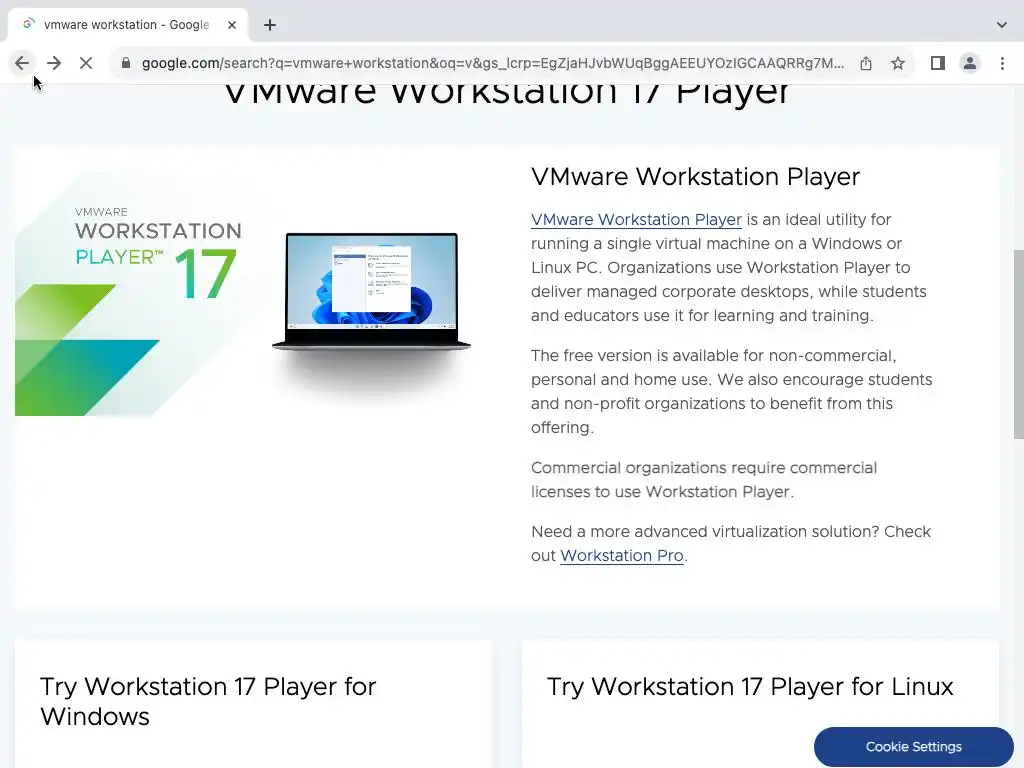The height and width of the screenshot is (768, 1024).
Task: Open the Chrome profile avatar
Action: tap(970, 63)
